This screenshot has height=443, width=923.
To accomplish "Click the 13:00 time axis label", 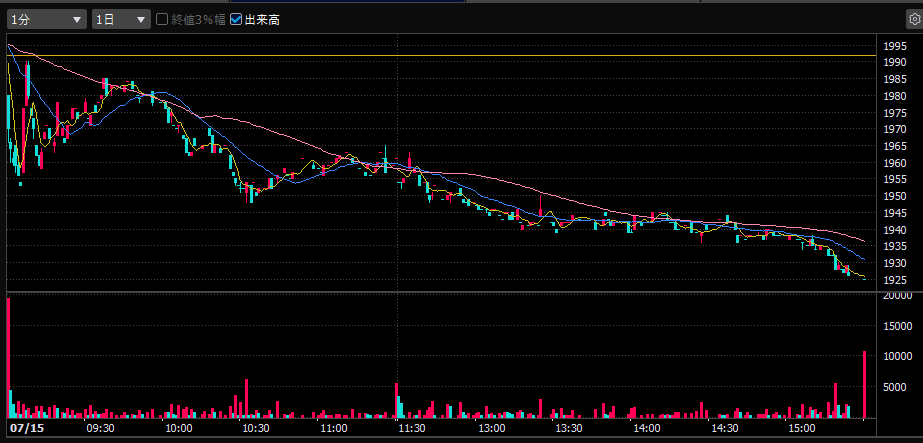I will coord(491,428).
